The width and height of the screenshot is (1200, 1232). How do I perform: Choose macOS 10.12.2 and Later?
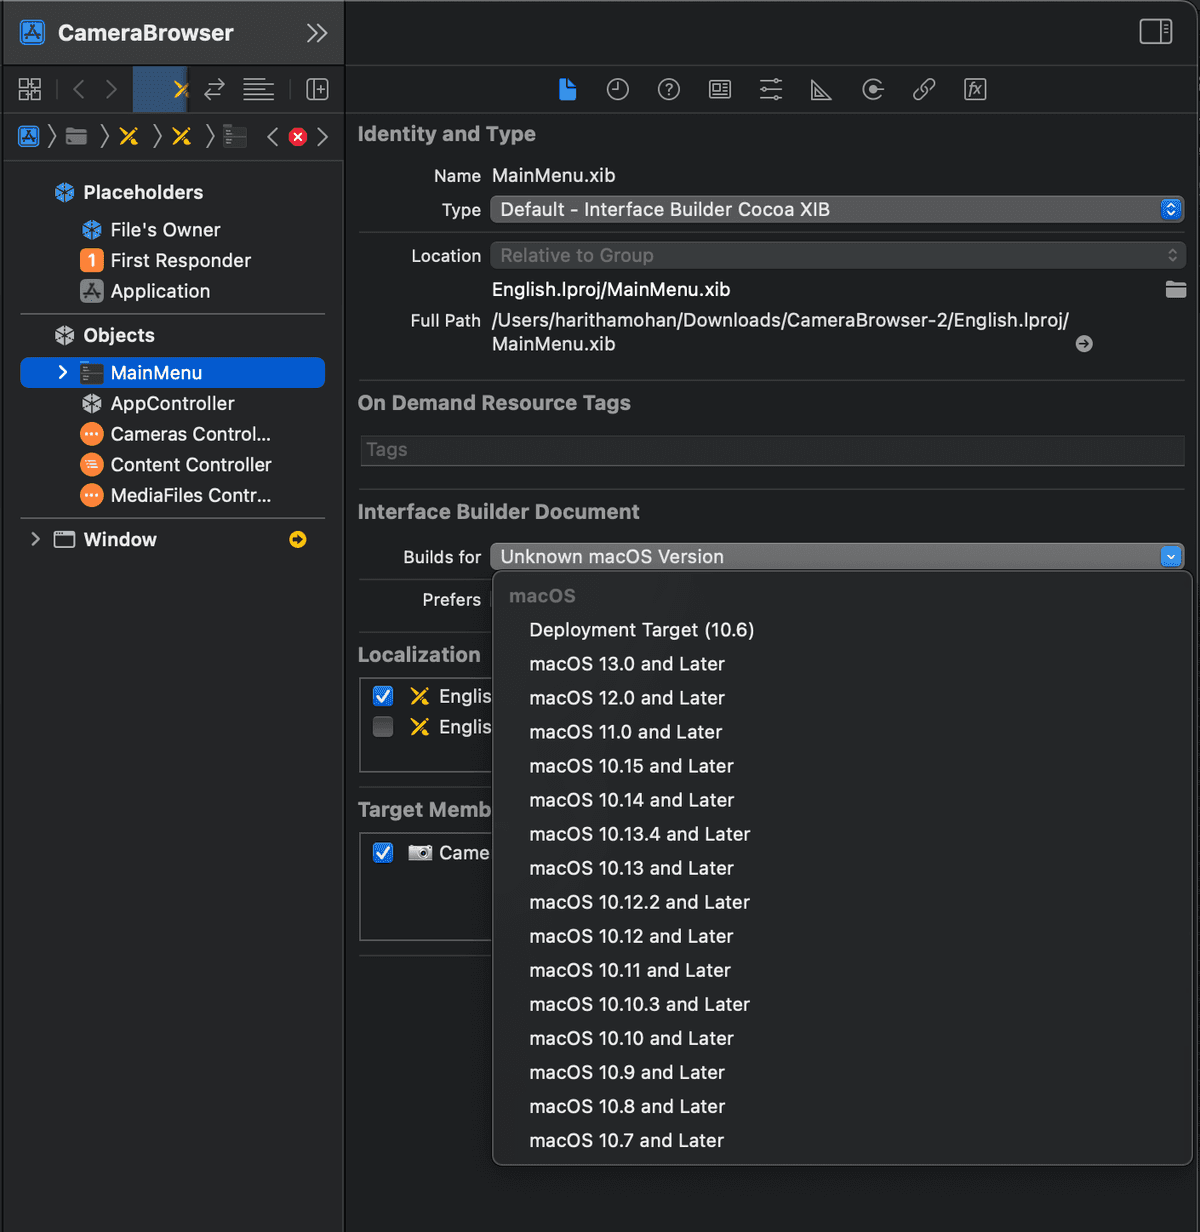pyautogui.click(x=842, y=902)
